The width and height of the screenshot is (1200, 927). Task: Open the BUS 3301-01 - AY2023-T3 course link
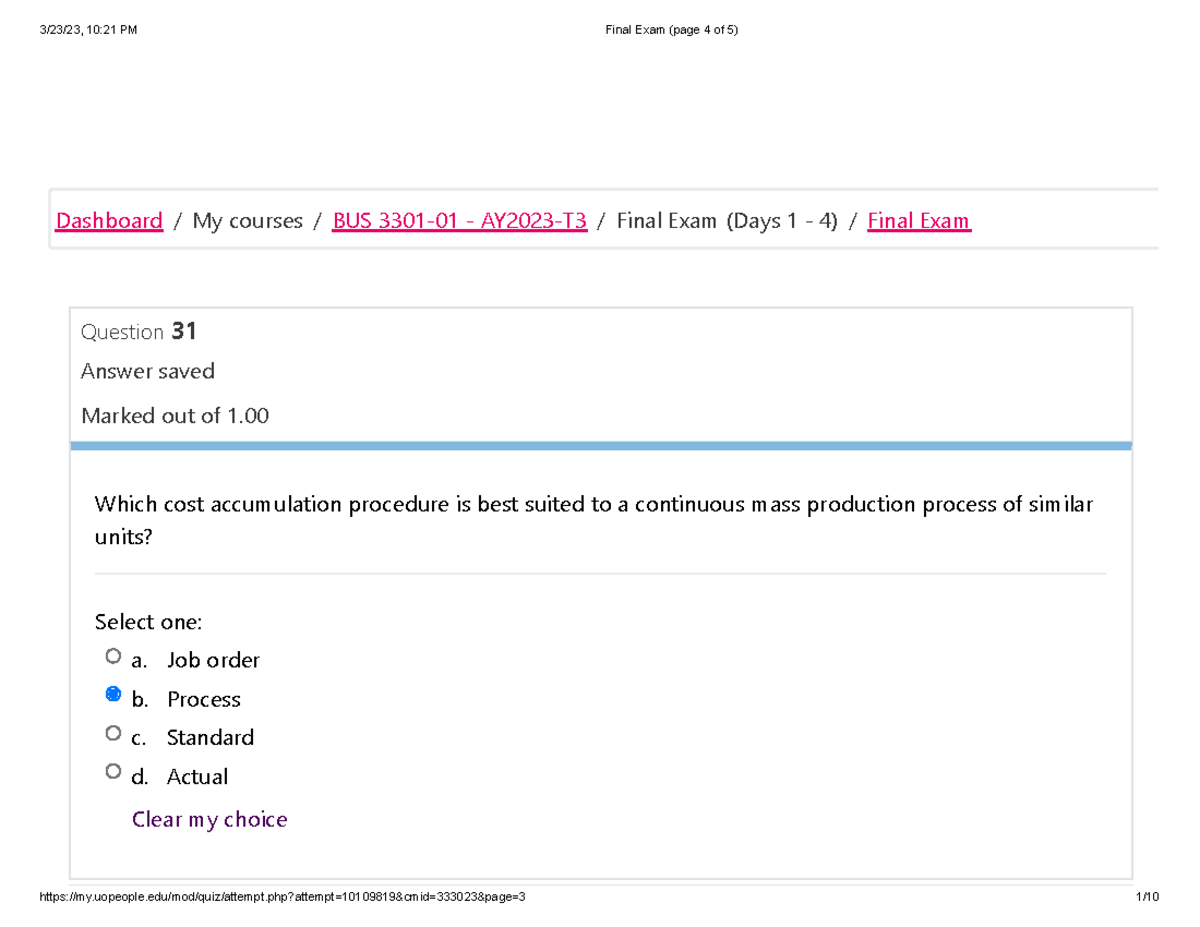[x=459, y=221]
